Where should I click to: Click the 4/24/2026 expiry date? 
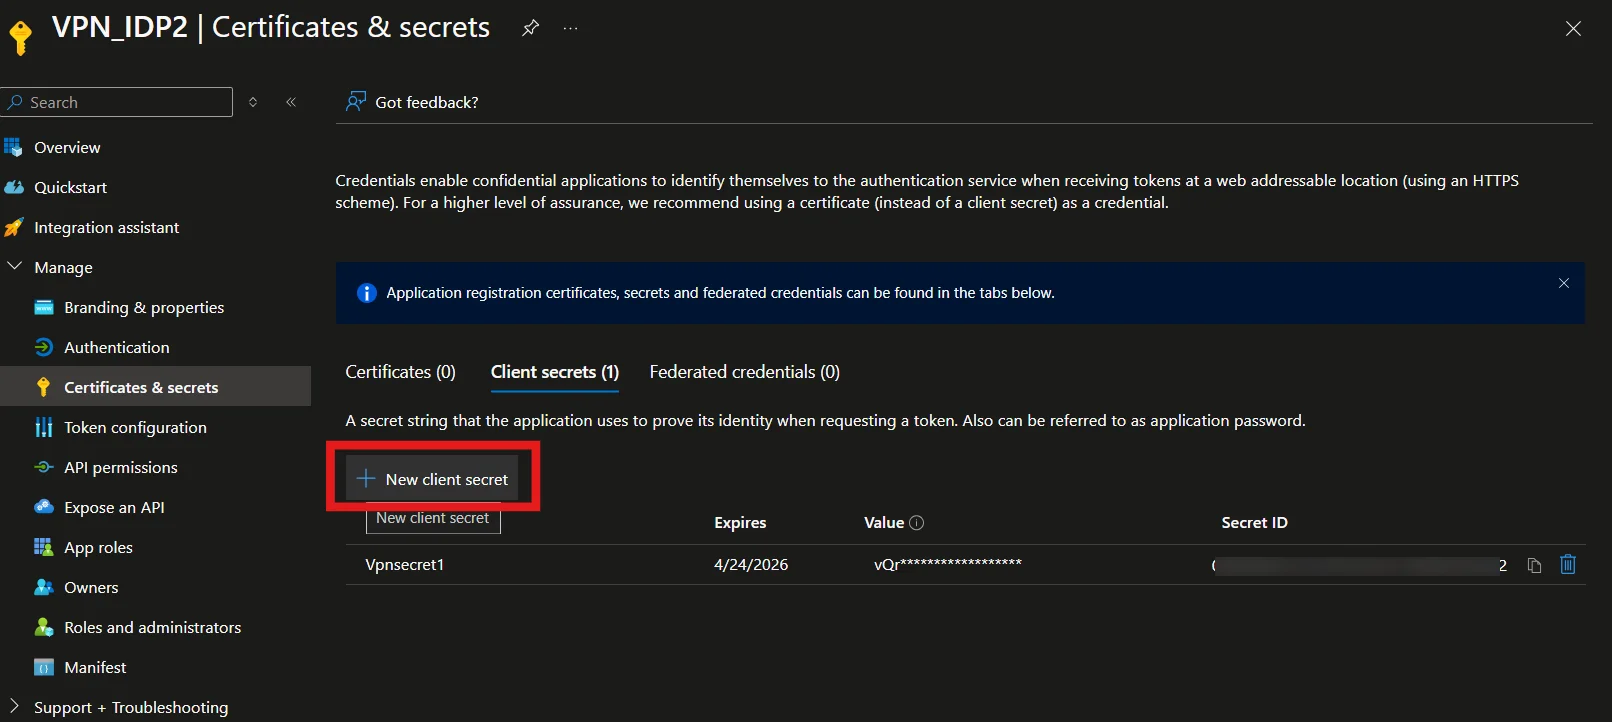[751, 564]
